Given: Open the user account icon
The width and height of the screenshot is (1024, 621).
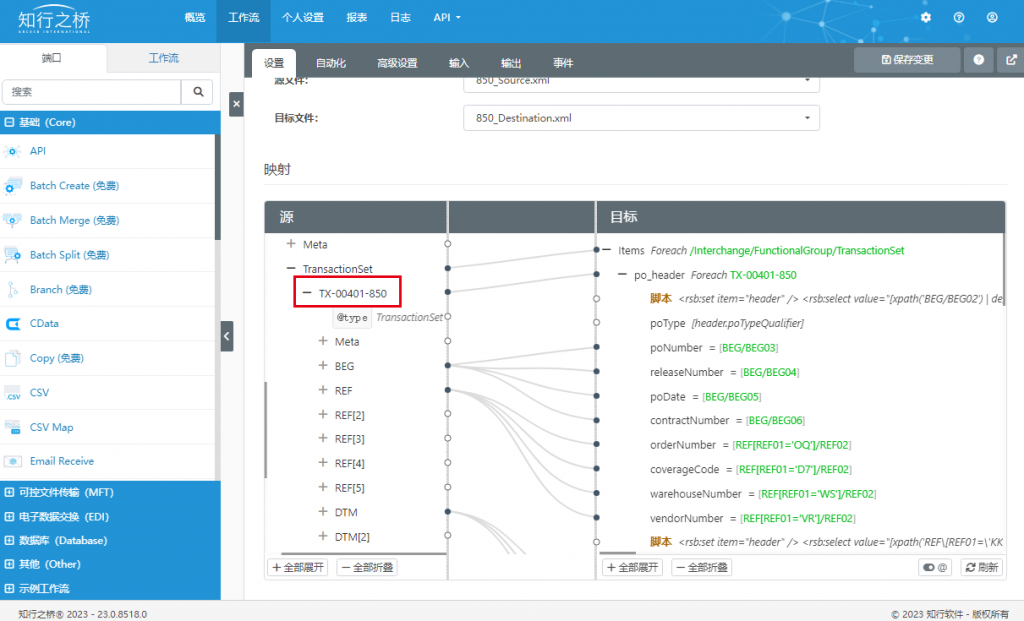Looking at the screenshot, I should [x=992, y=18].
